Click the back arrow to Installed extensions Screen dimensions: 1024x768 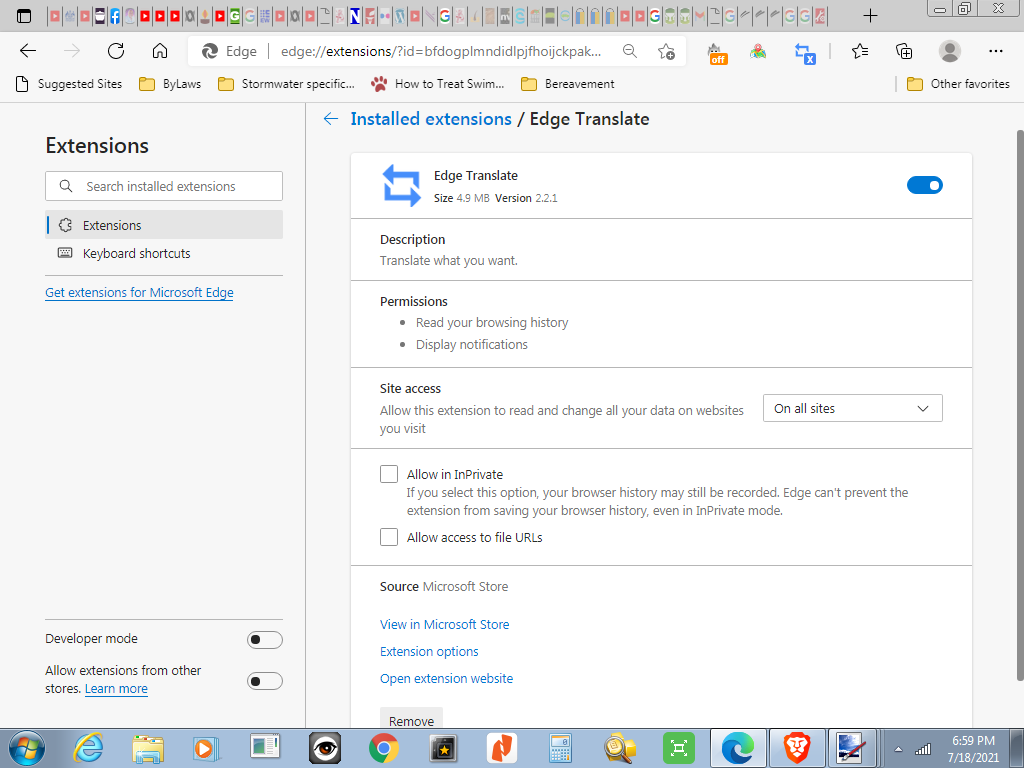point(331,119)
